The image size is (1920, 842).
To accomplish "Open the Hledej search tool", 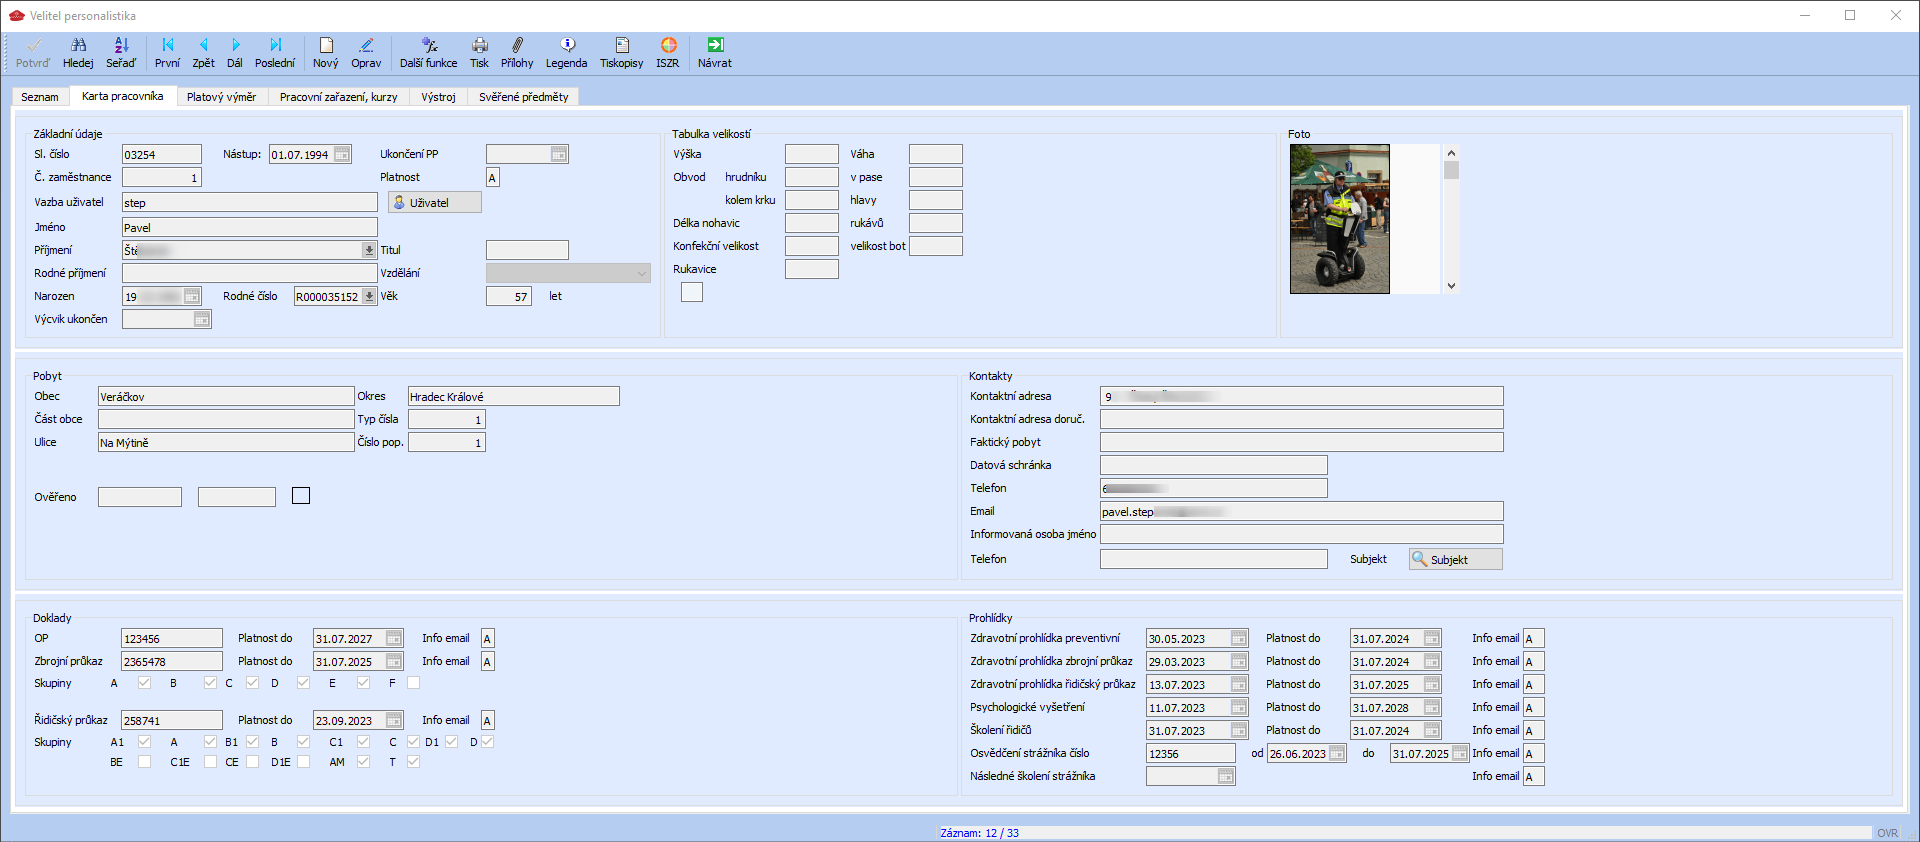I will point(78,53).
